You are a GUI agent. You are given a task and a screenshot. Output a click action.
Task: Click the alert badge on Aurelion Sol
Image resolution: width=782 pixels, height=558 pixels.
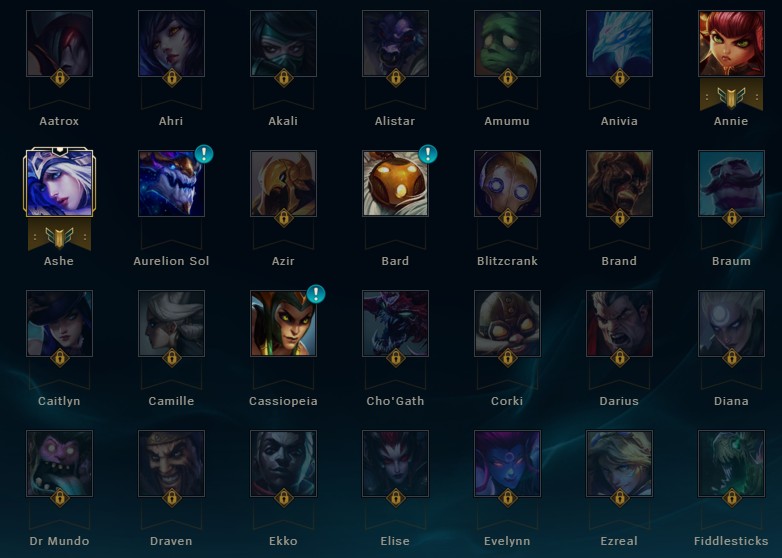(x=204, y=154)
